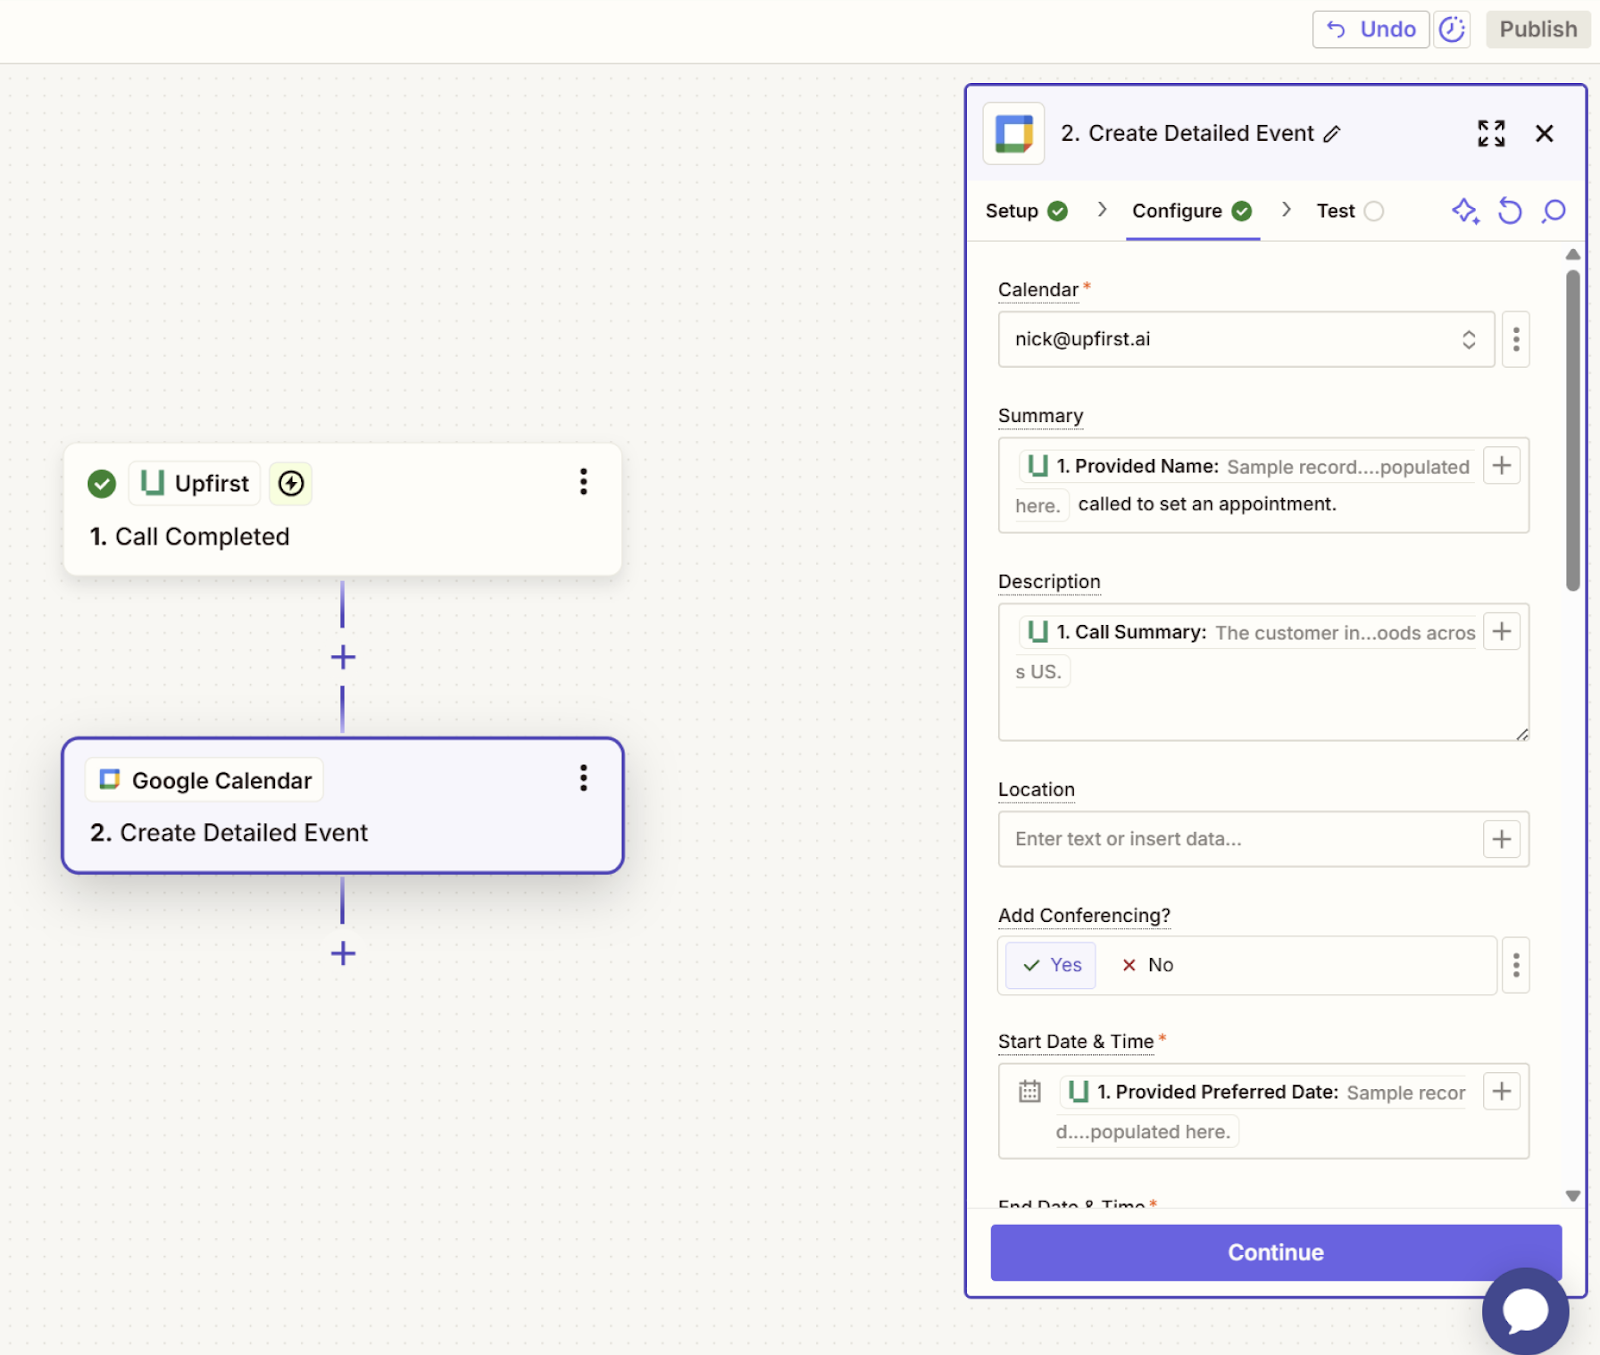Add a step after Create Detailed Event
The height and width of the screenshot is (1355, 1600).
[x=343, y=953]
